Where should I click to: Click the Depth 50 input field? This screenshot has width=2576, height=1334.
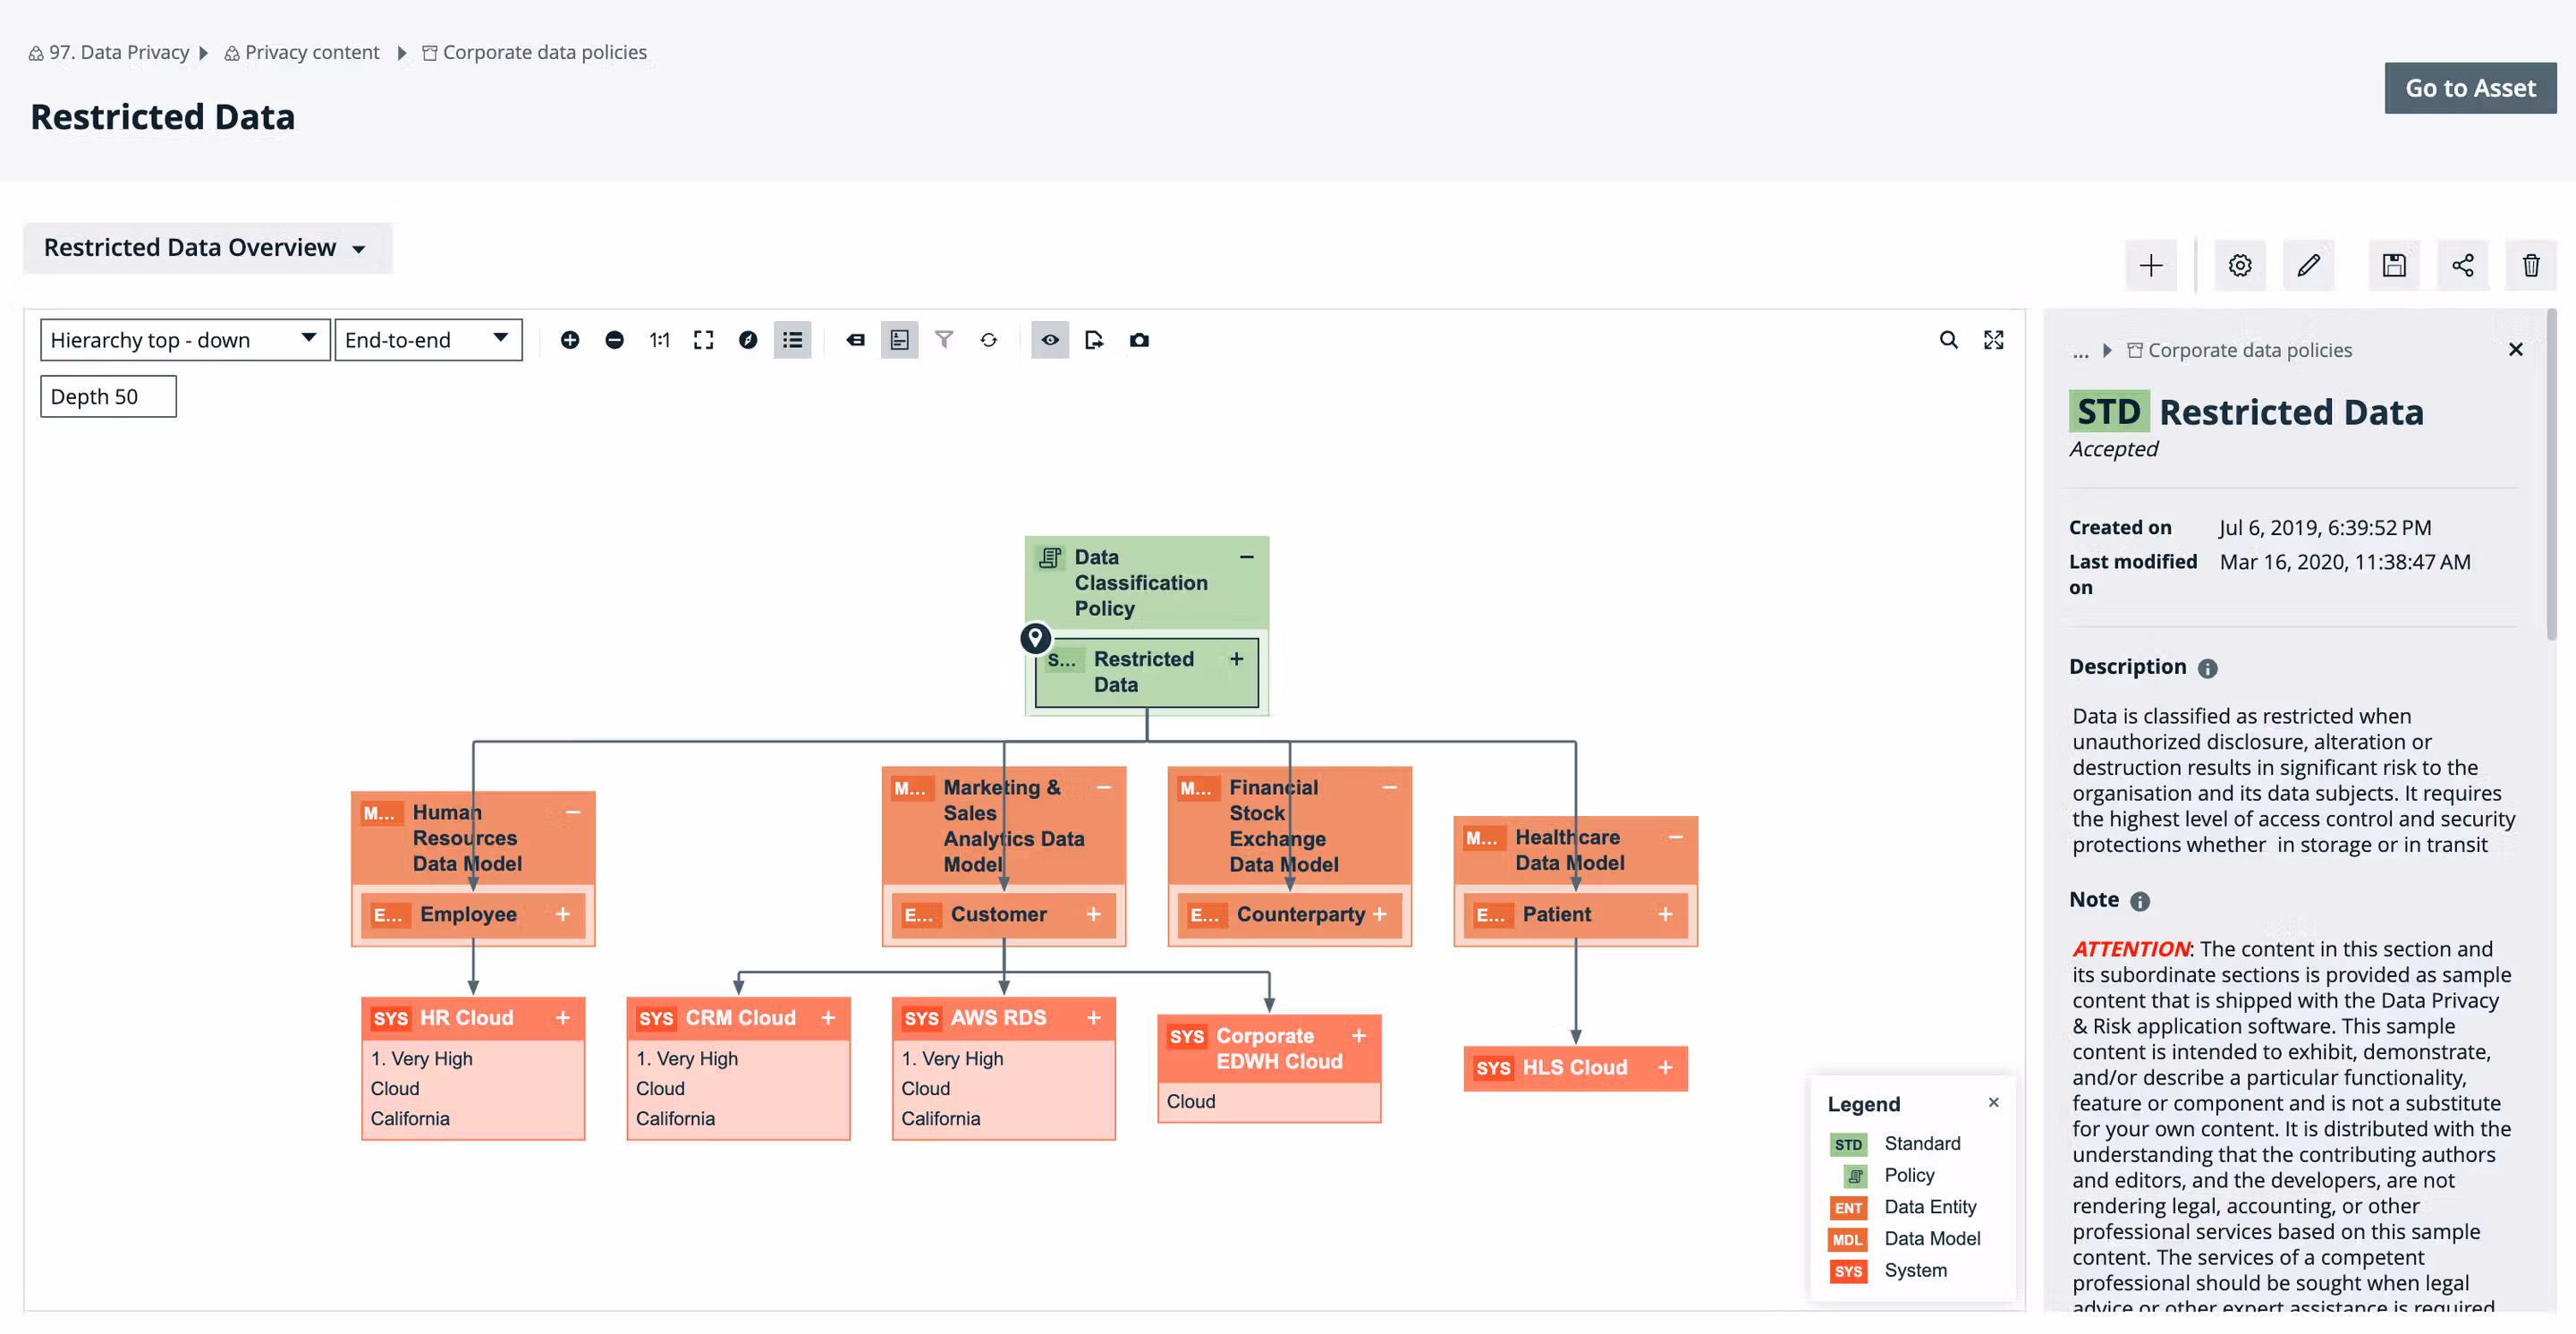[x=108, y=396]
